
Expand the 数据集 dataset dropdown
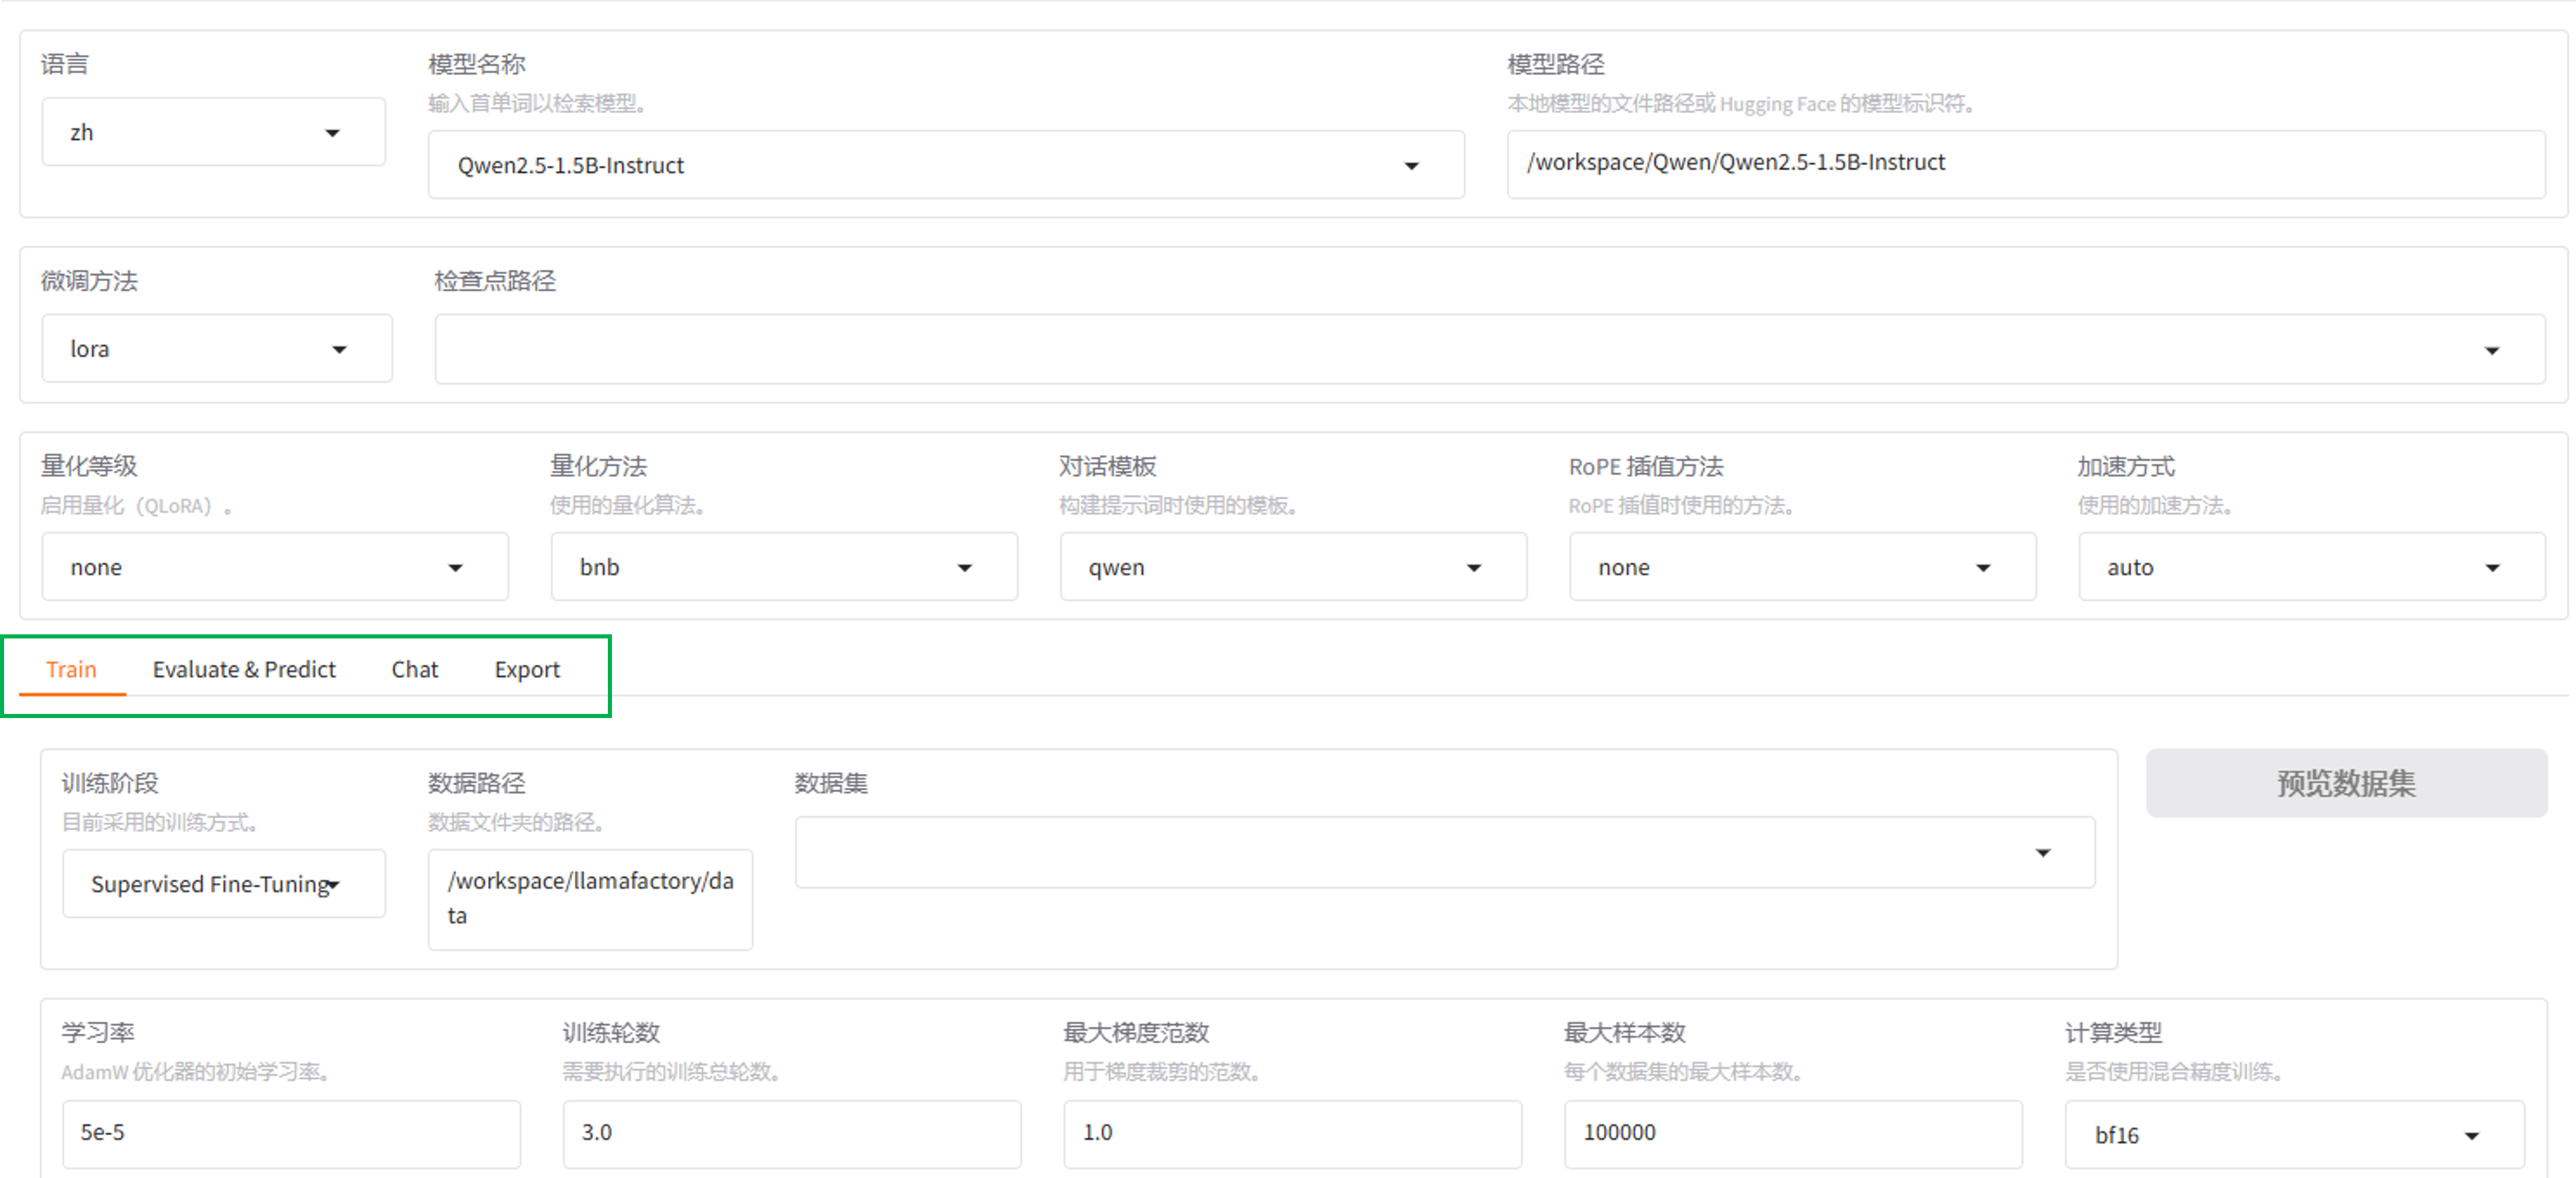1444,852
